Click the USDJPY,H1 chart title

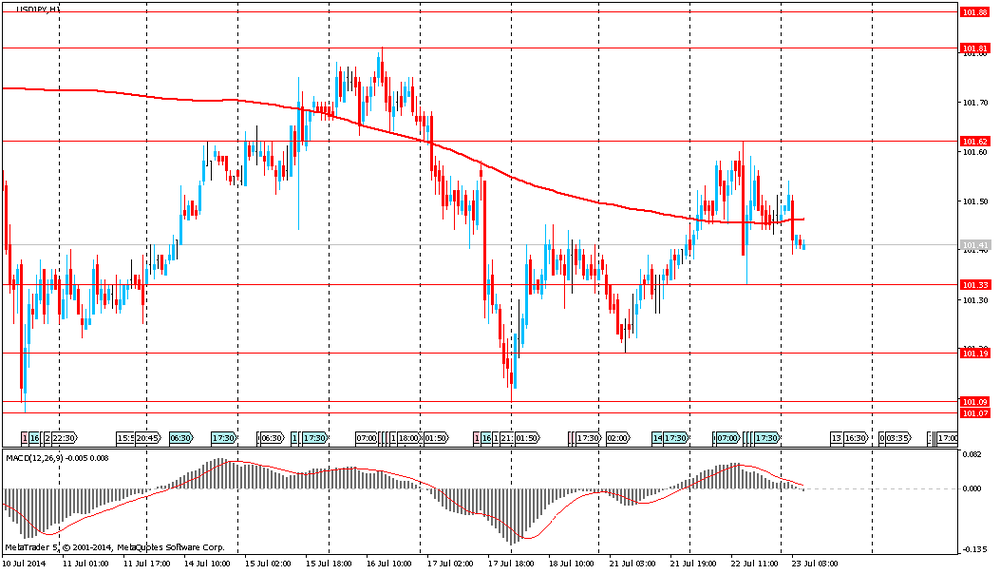coord(40,8)
